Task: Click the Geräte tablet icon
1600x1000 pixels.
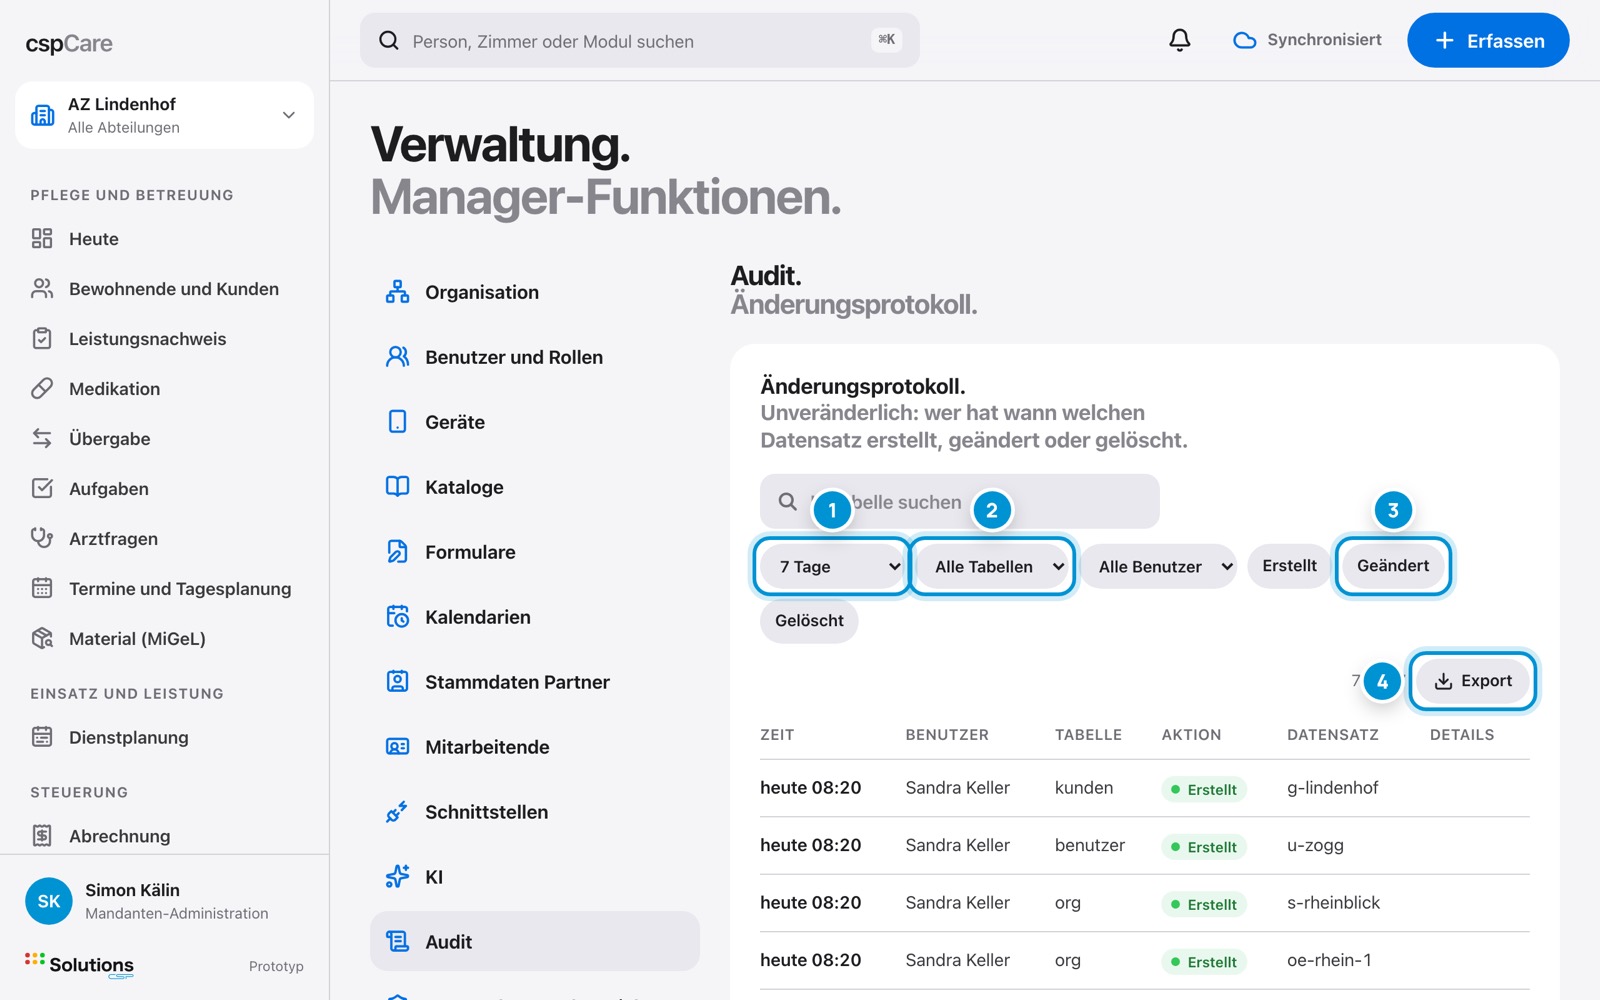Action: click(398, 422)
